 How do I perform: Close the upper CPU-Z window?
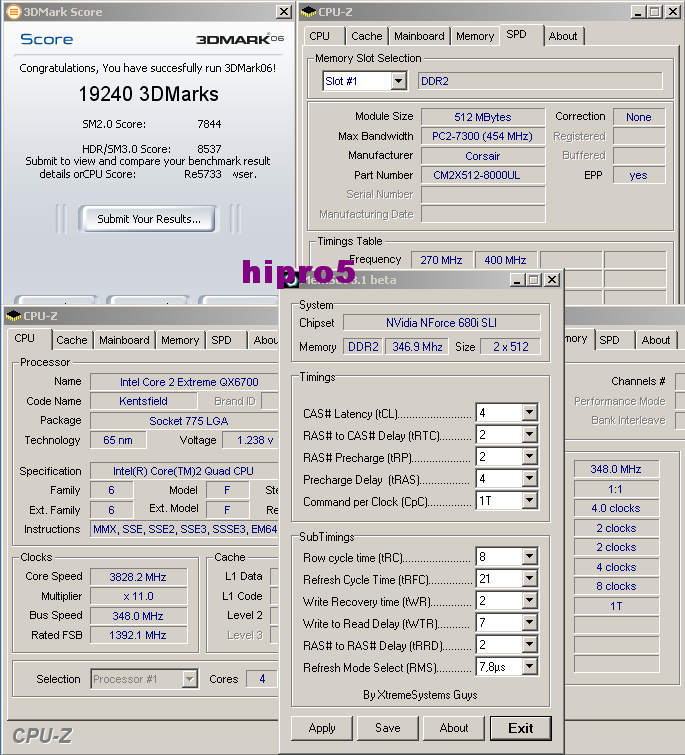(x=672, y=12)
